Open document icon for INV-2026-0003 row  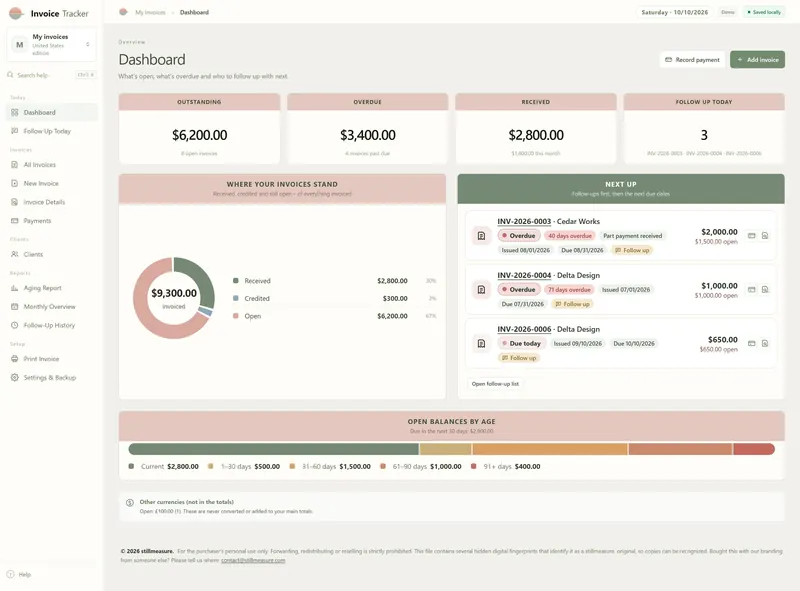765,236
